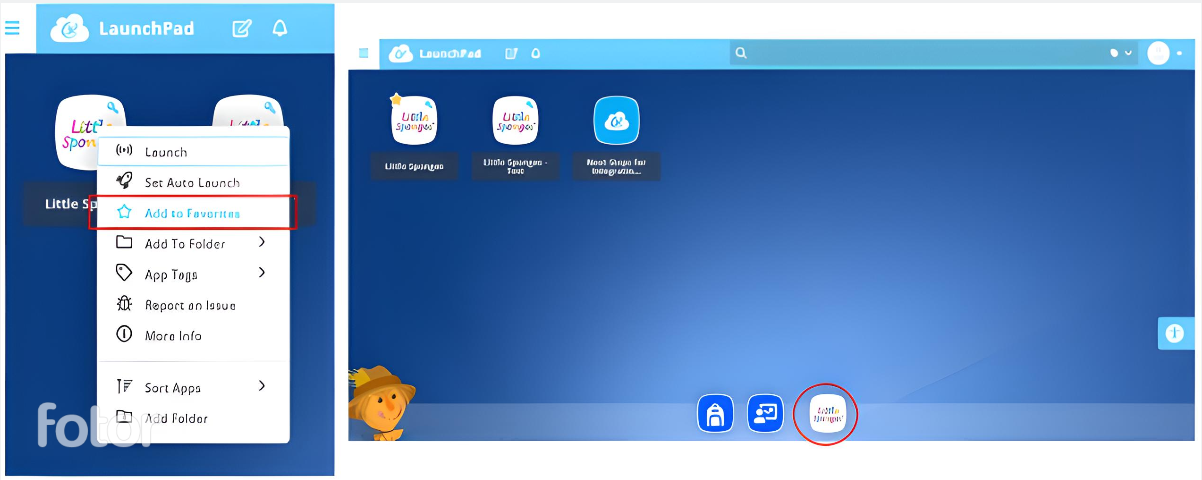This screenshot has width=1202, height=480.
Task: Click the edit pencil icon beside large LaunchPad title
Action: pos(242,28)
